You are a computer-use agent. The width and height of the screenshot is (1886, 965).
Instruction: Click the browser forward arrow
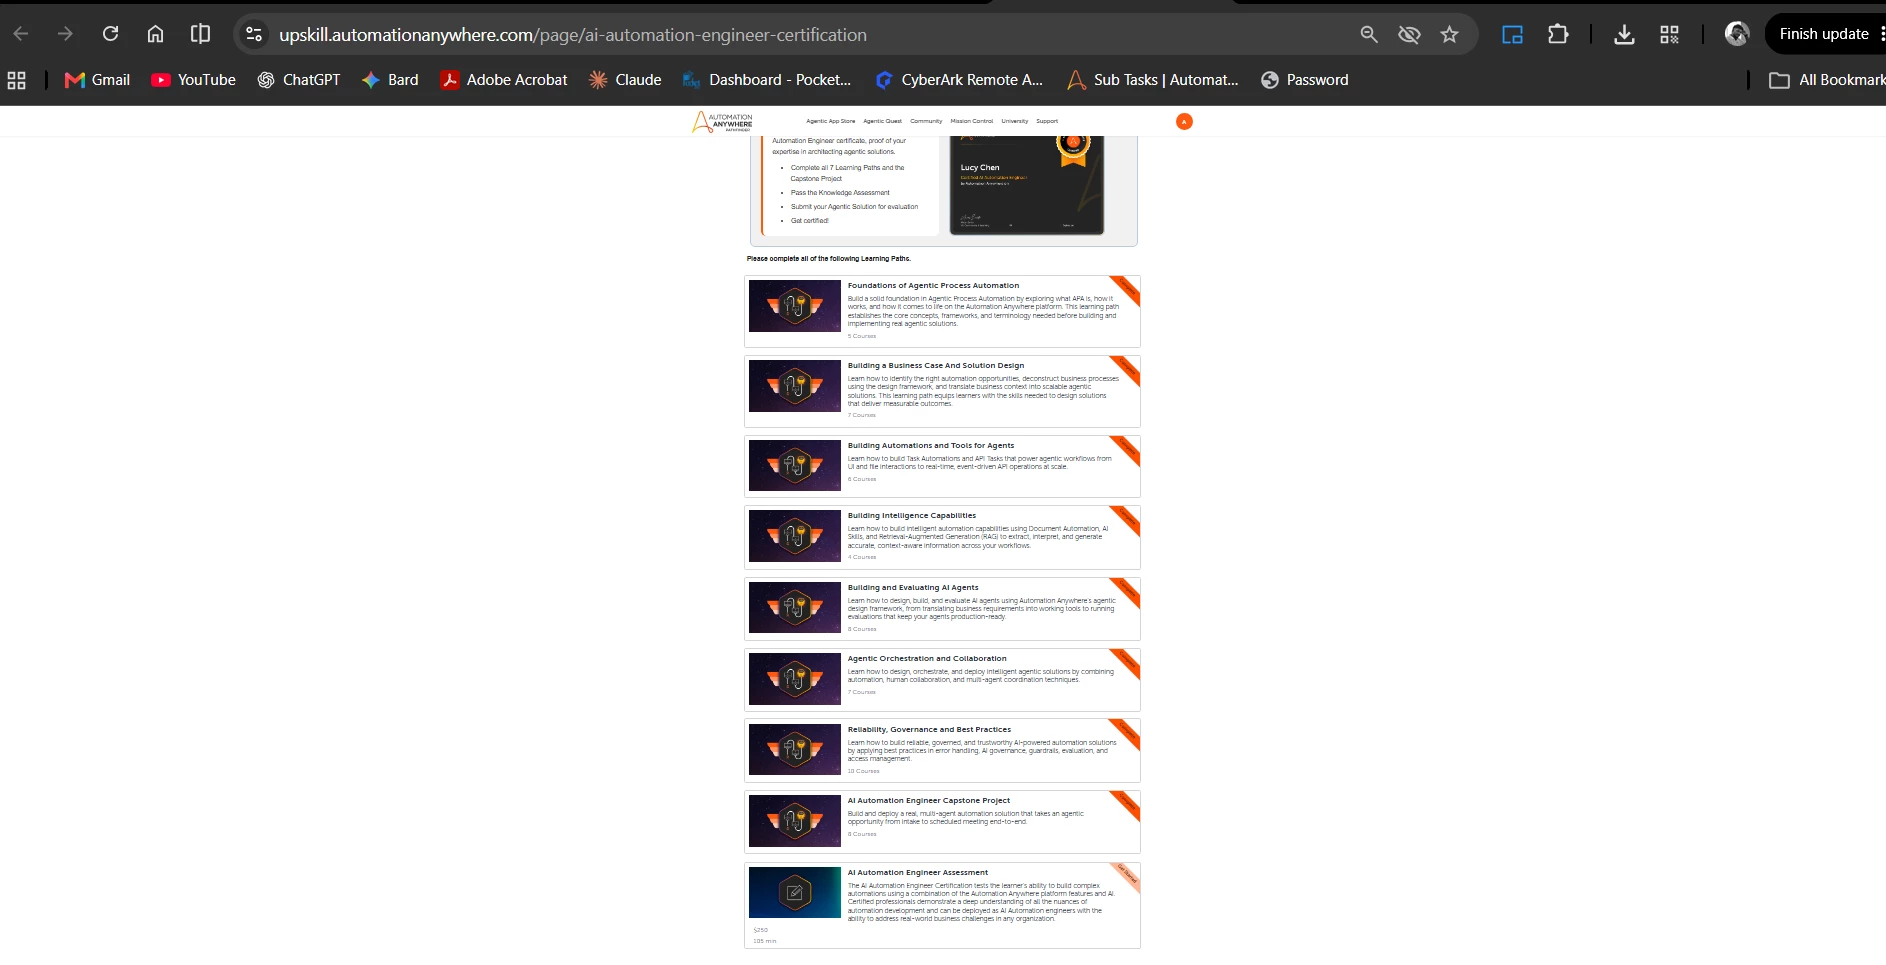pyautogui.click(x=66, y=34)
